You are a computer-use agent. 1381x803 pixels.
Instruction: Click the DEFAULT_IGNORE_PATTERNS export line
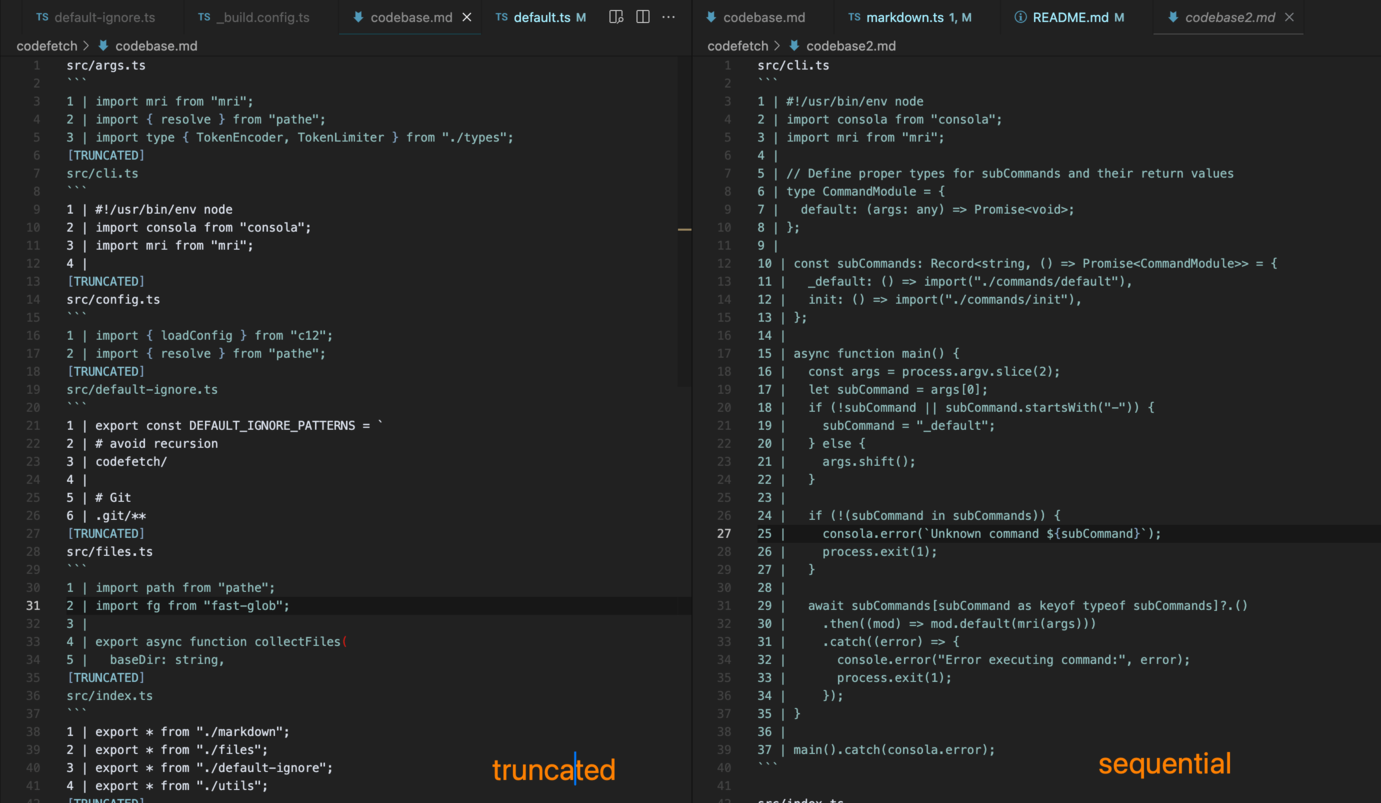(225, 425)
